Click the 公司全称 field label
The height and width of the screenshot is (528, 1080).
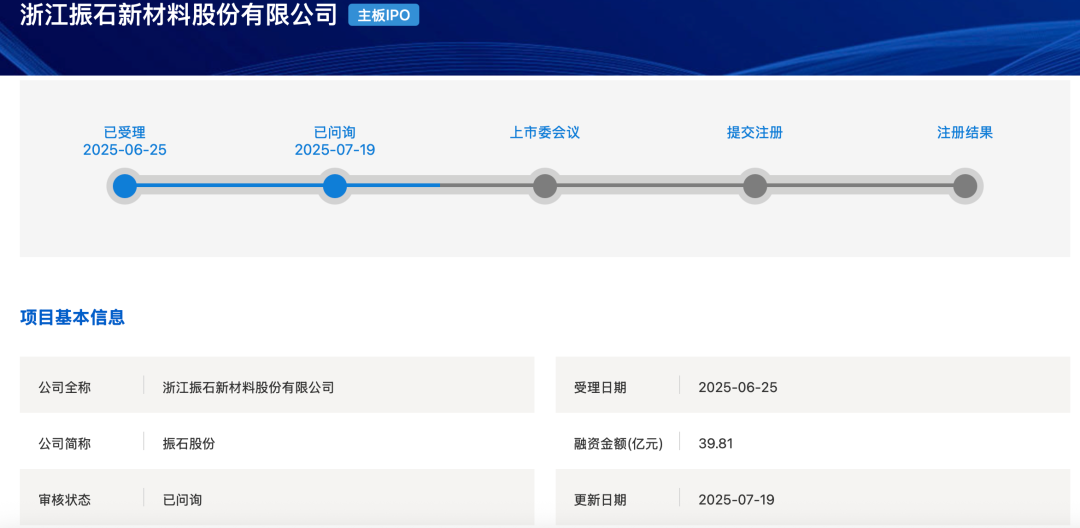tap(65, 388)
